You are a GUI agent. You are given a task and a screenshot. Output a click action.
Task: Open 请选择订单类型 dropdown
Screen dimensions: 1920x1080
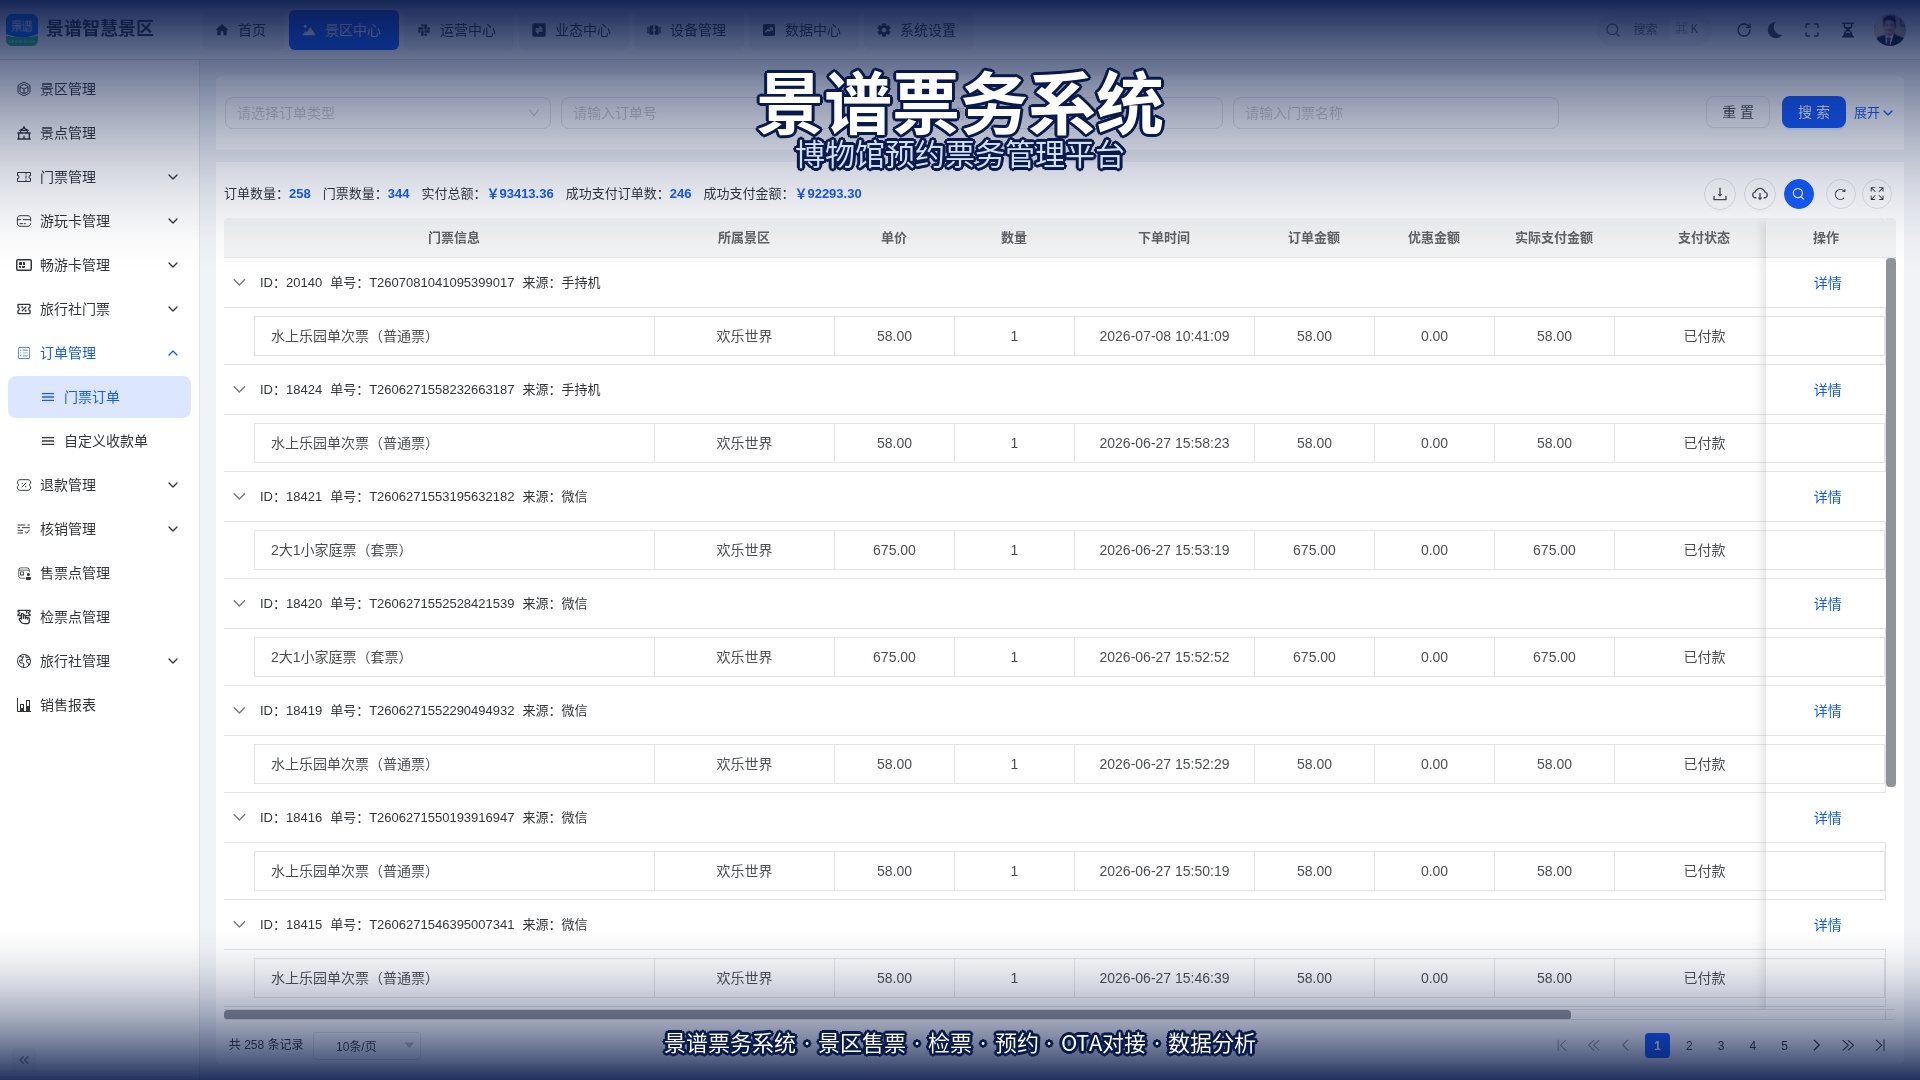click(388, 113)
